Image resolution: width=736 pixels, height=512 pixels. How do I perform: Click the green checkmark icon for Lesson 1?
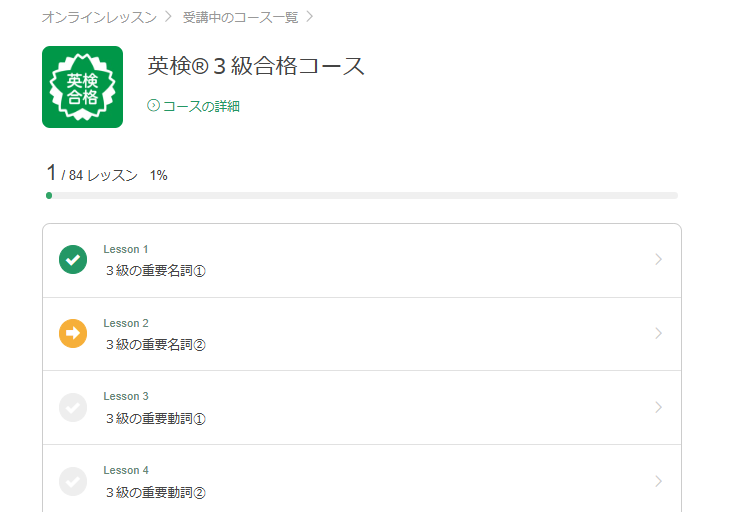pos(73,260)
